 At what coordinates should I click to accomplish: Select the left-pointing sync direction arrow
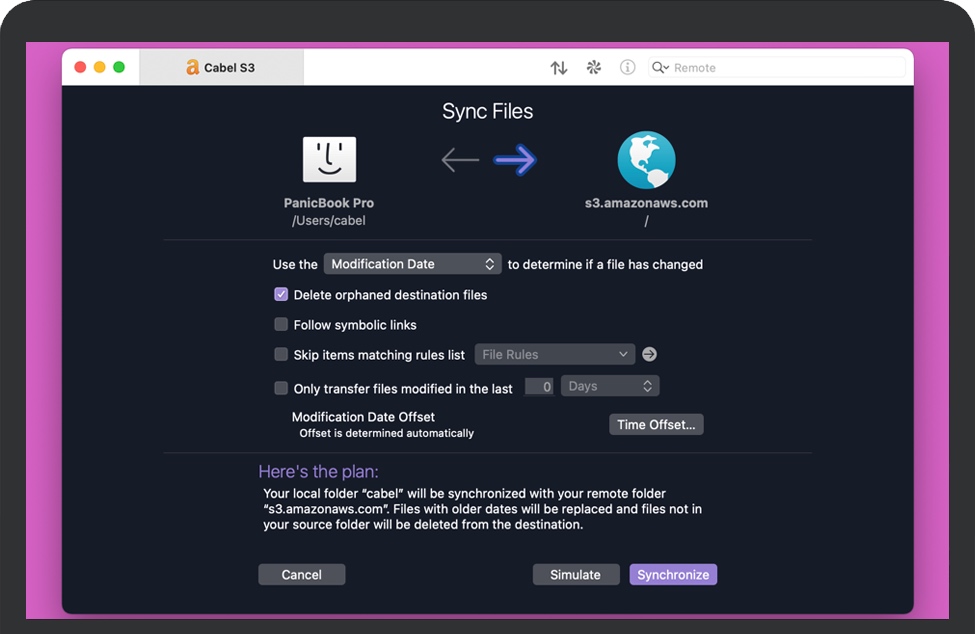pos(460,160)
